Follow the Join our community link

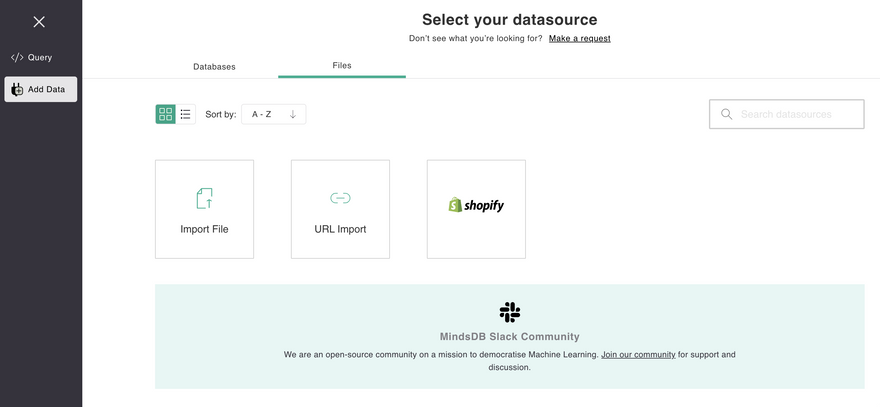point(638,354)
